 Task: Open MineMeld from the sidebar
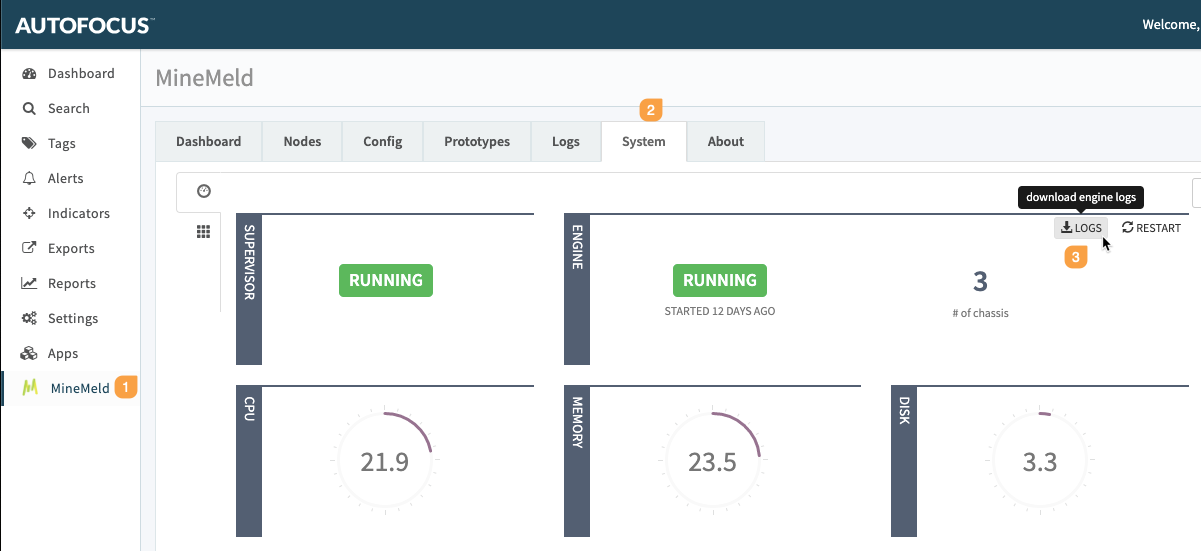click(x=79, y=388)
